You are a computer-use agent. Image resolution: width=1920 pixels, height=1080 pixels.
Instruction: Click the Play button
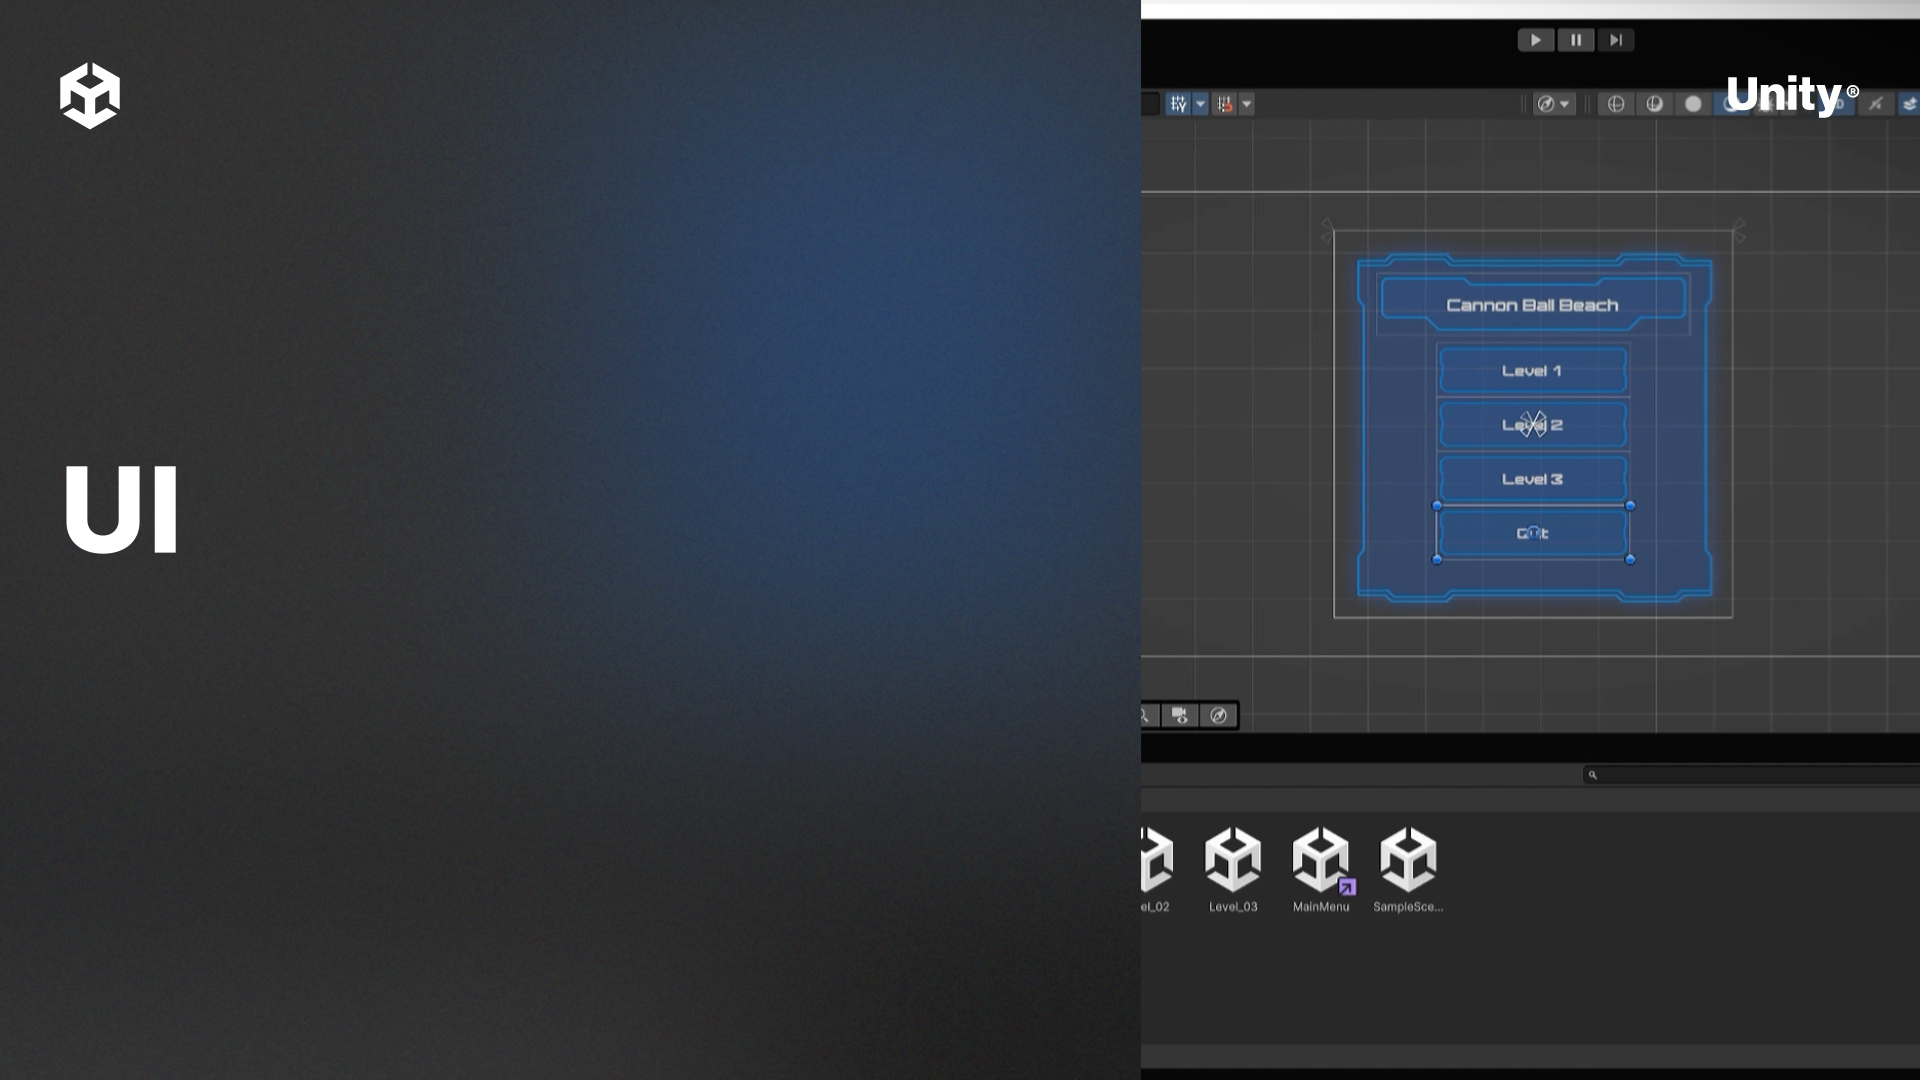coord(1536,40)
